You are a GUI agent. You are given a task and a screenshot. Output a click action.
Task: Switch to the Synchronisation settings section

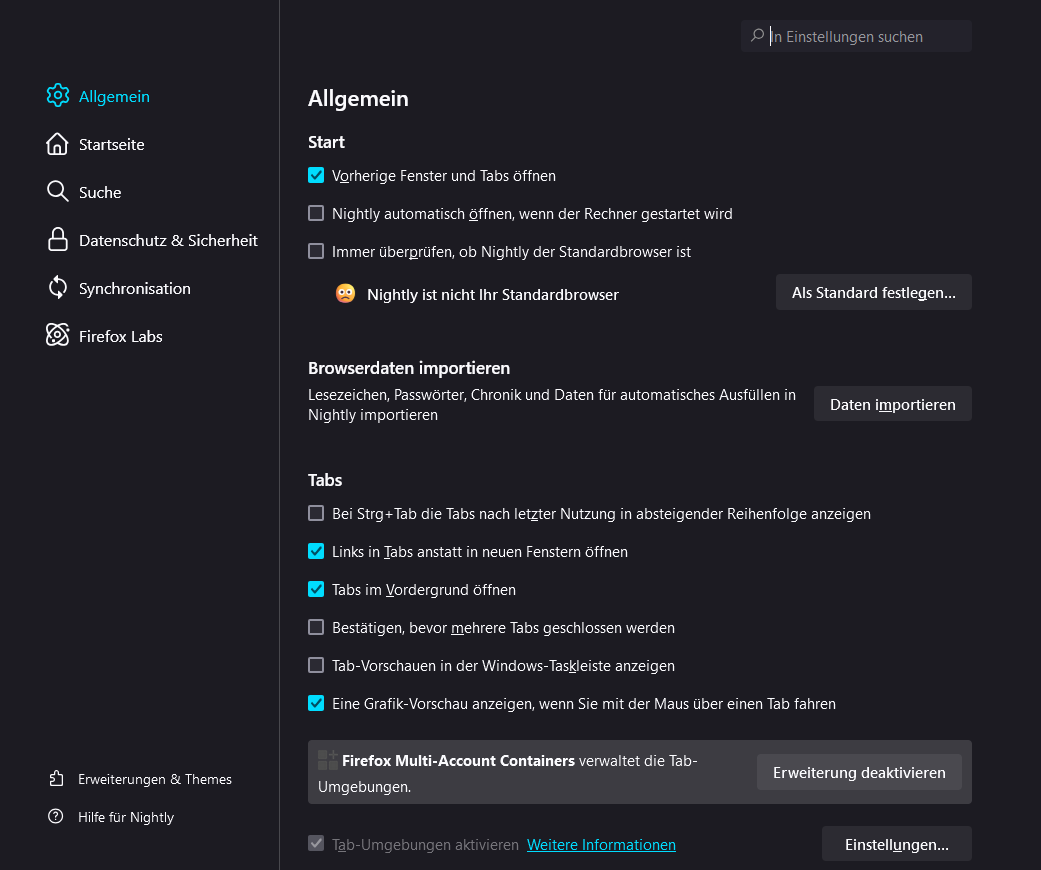[x=134, y=288]
